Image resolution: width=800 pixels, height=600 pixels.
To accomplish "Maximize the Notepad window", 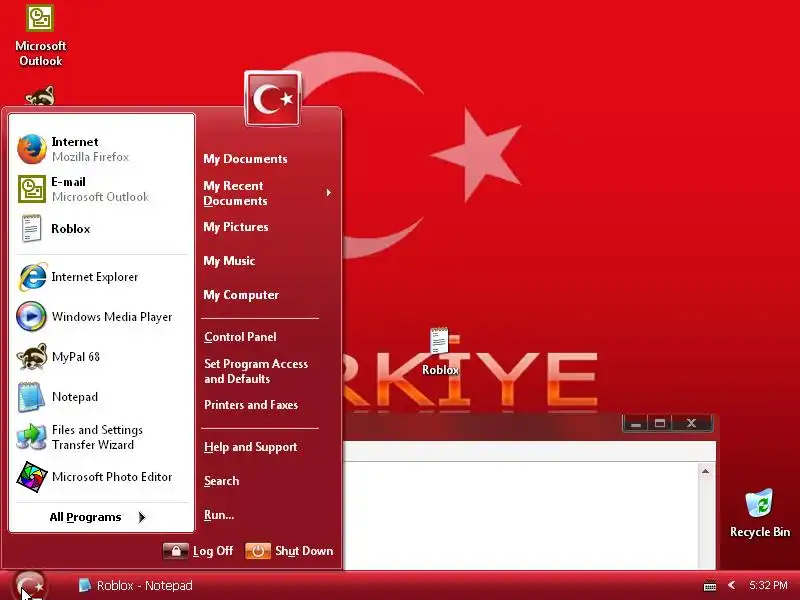I will pyautogui.click(x=660, y=423).
